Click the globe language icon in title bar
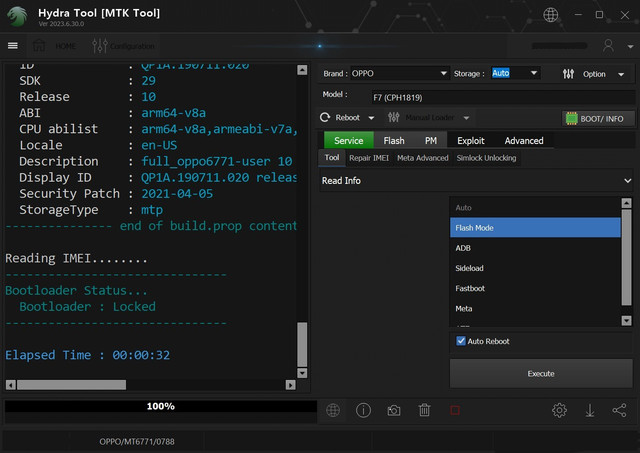The image size is (640, 453). pyautogui.click(x=550, y=15)
